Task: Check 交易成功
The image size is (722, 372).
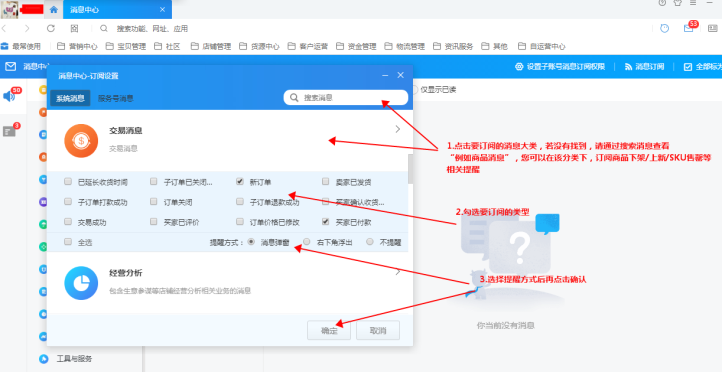Action: [x=68, y=222]
